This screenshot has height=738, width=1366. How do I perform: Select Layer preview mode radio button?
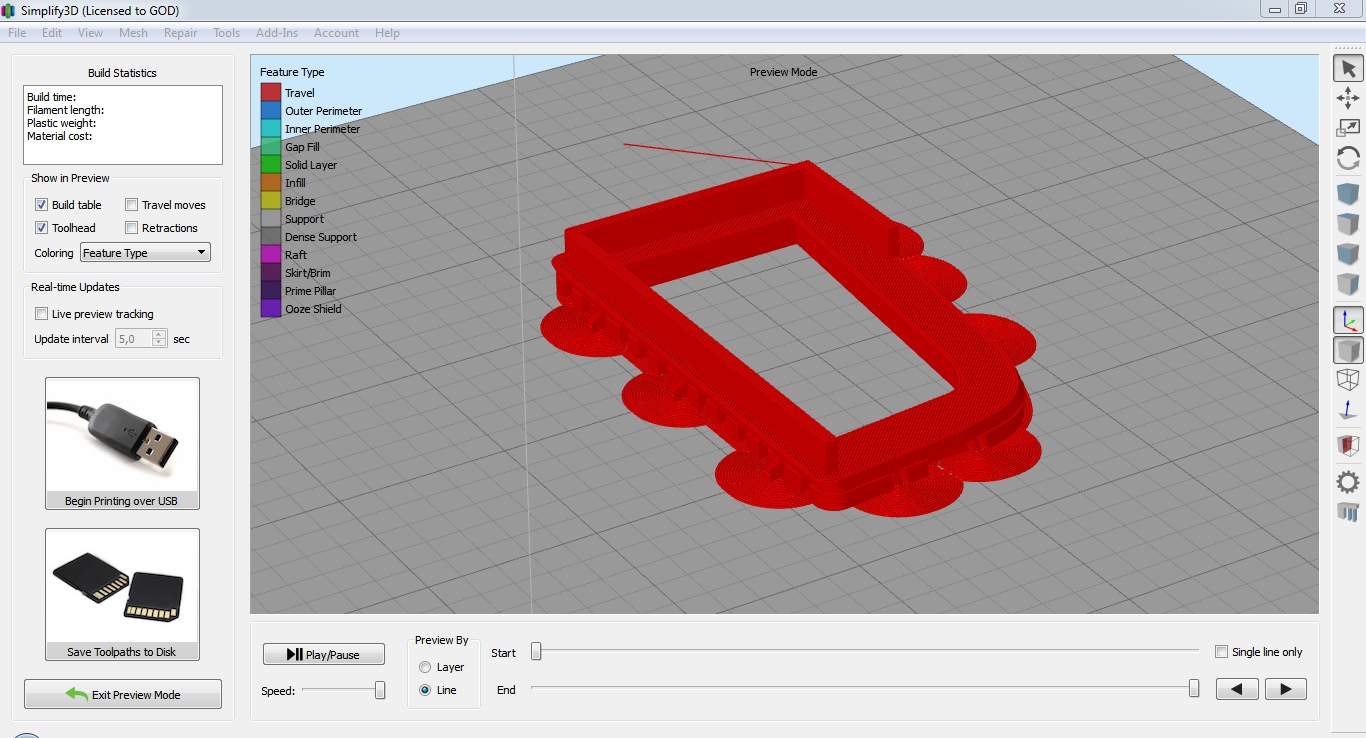426,667
